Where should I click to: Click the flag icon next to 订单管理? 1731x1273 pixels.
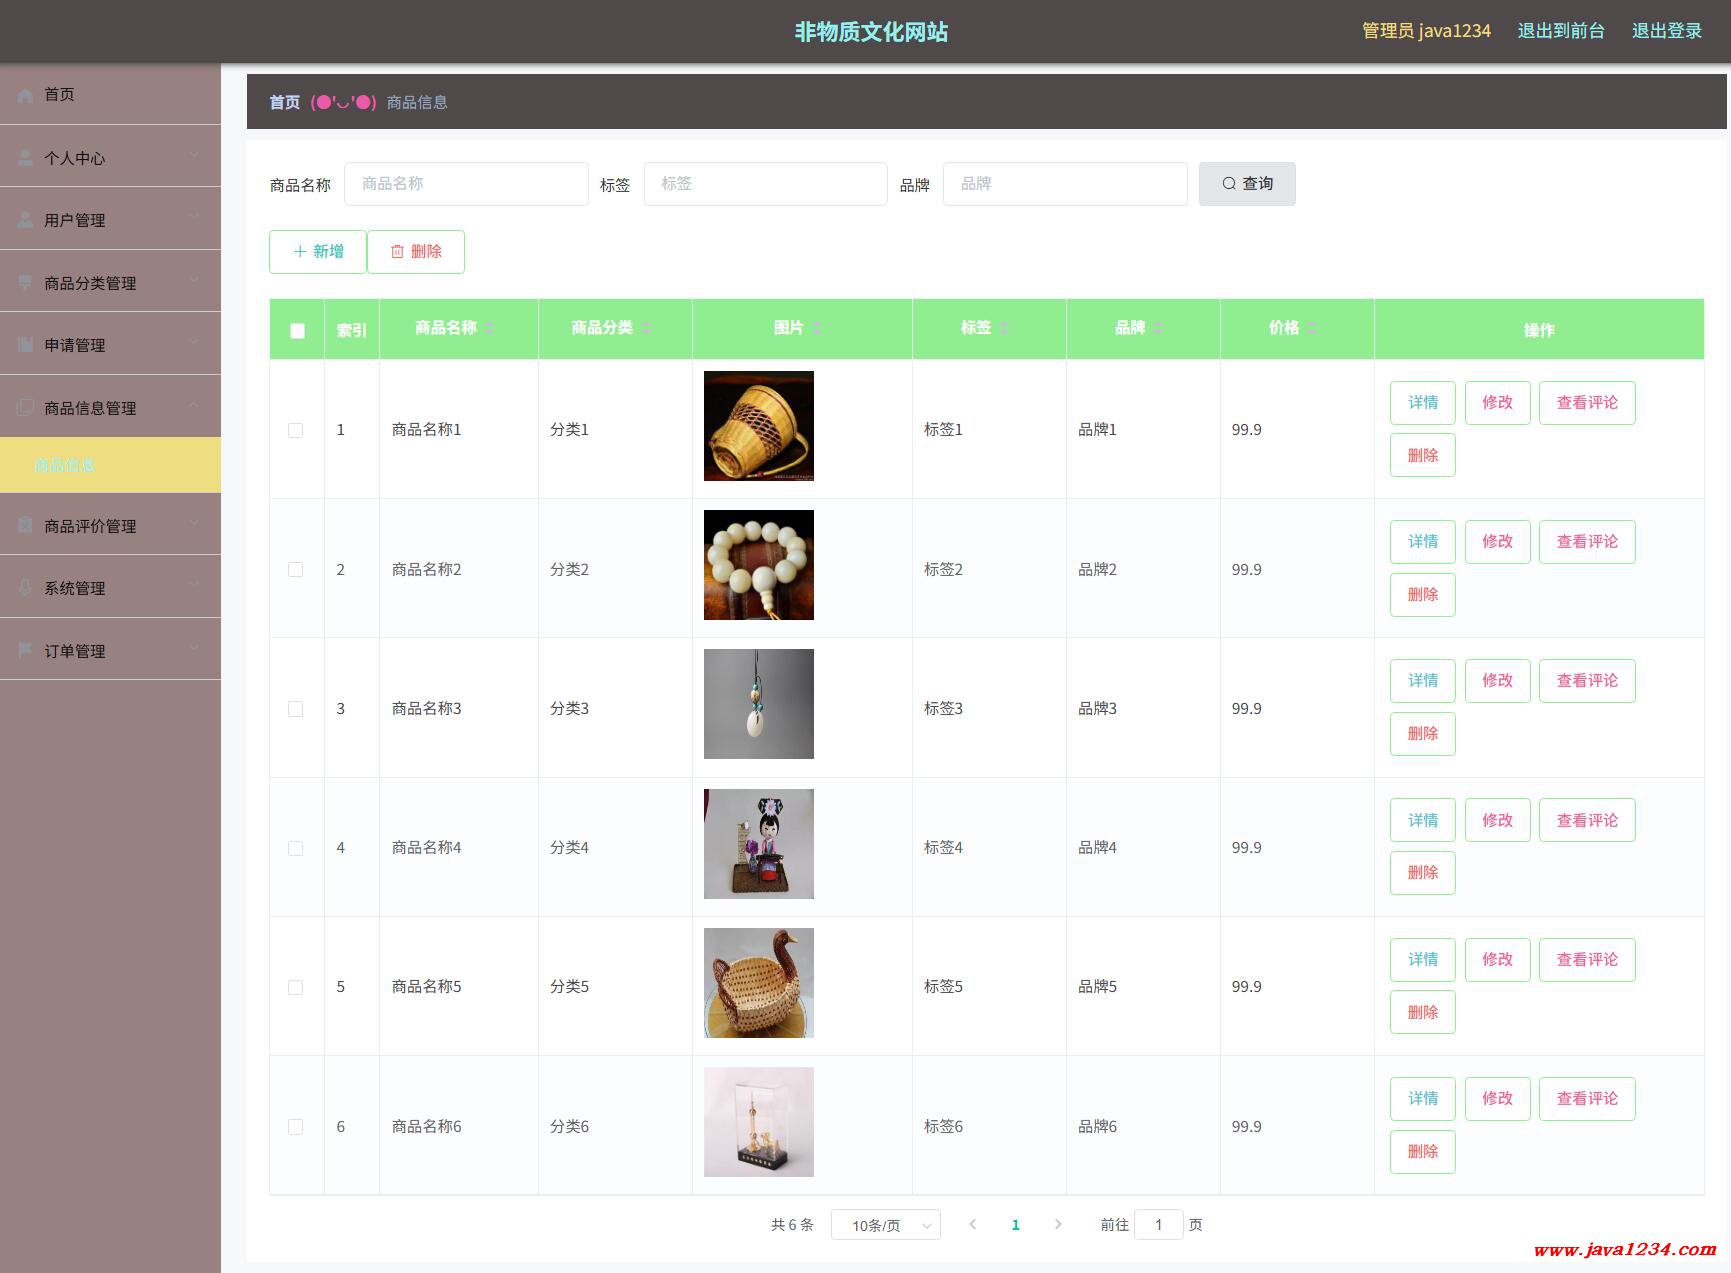(25, 650)
